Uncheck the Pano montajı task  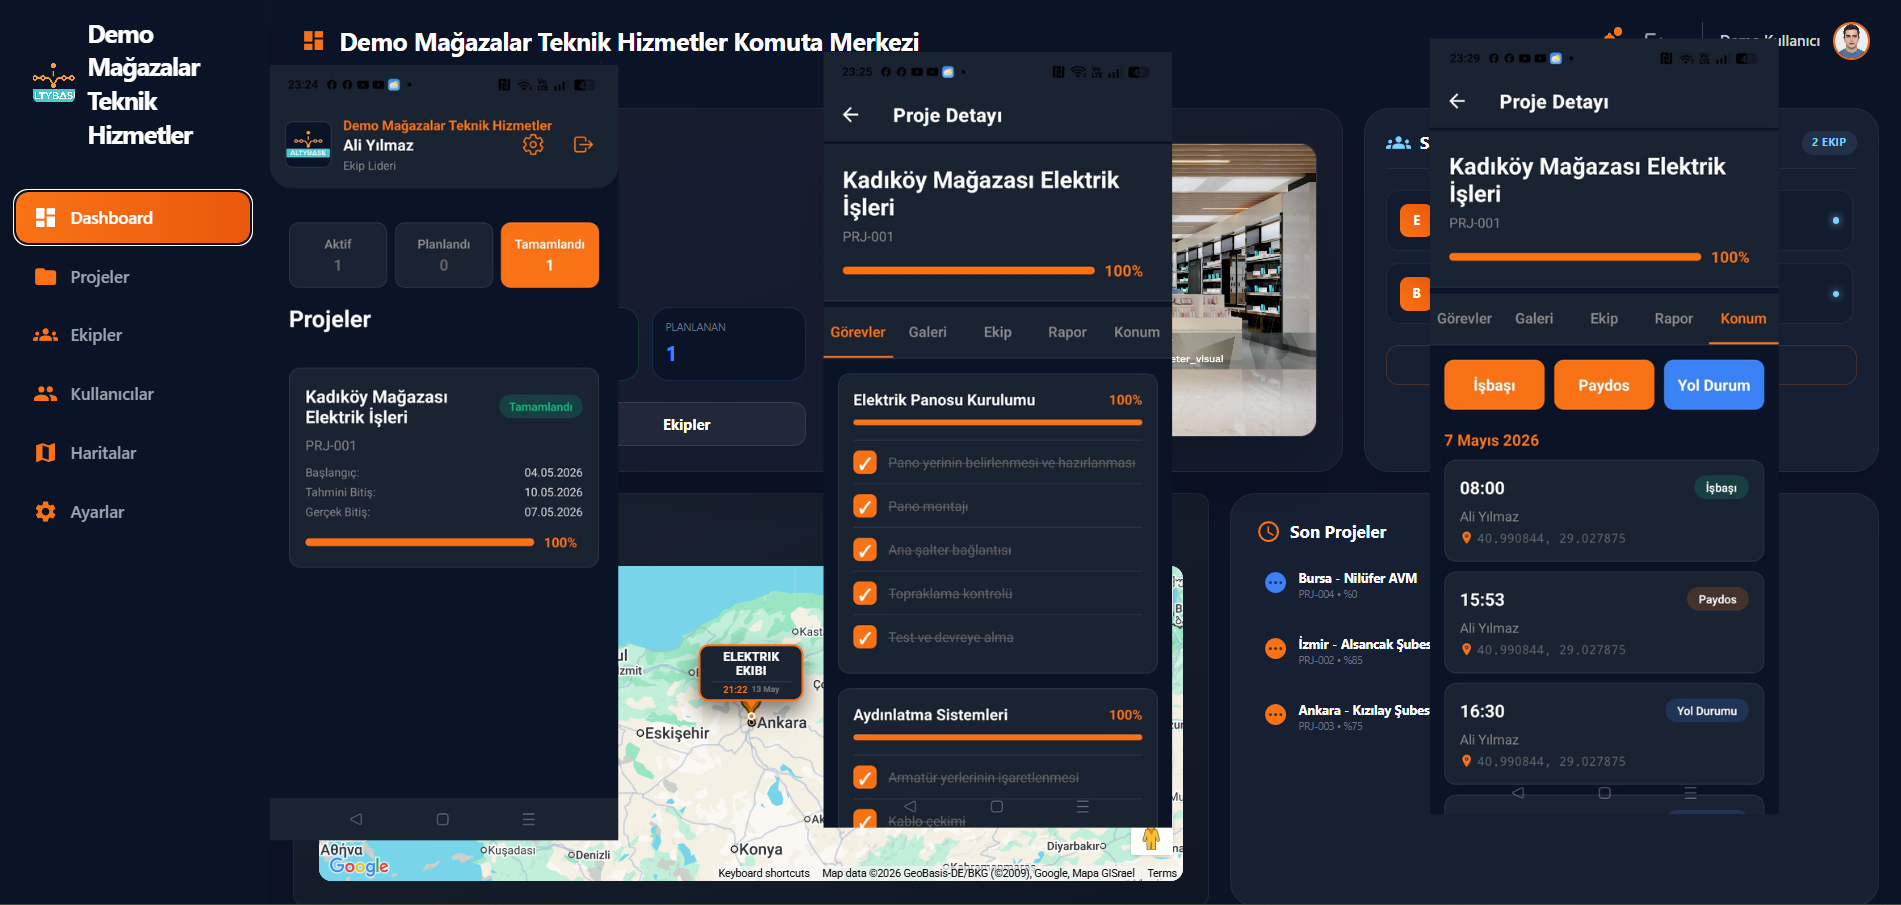tap(865, 506)
